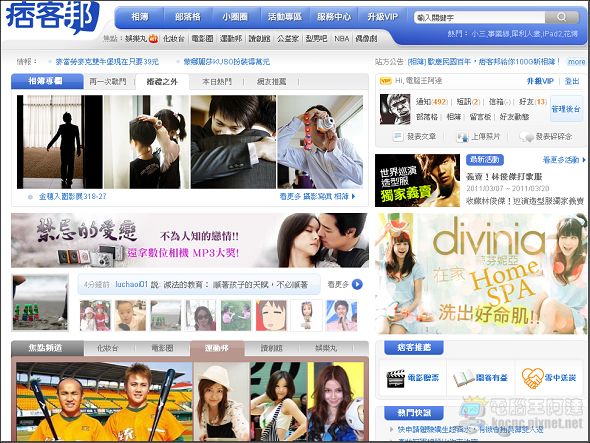590x443 pixels.
Task: Open the 開卷有益 book icon
Action: click(463, 378)
